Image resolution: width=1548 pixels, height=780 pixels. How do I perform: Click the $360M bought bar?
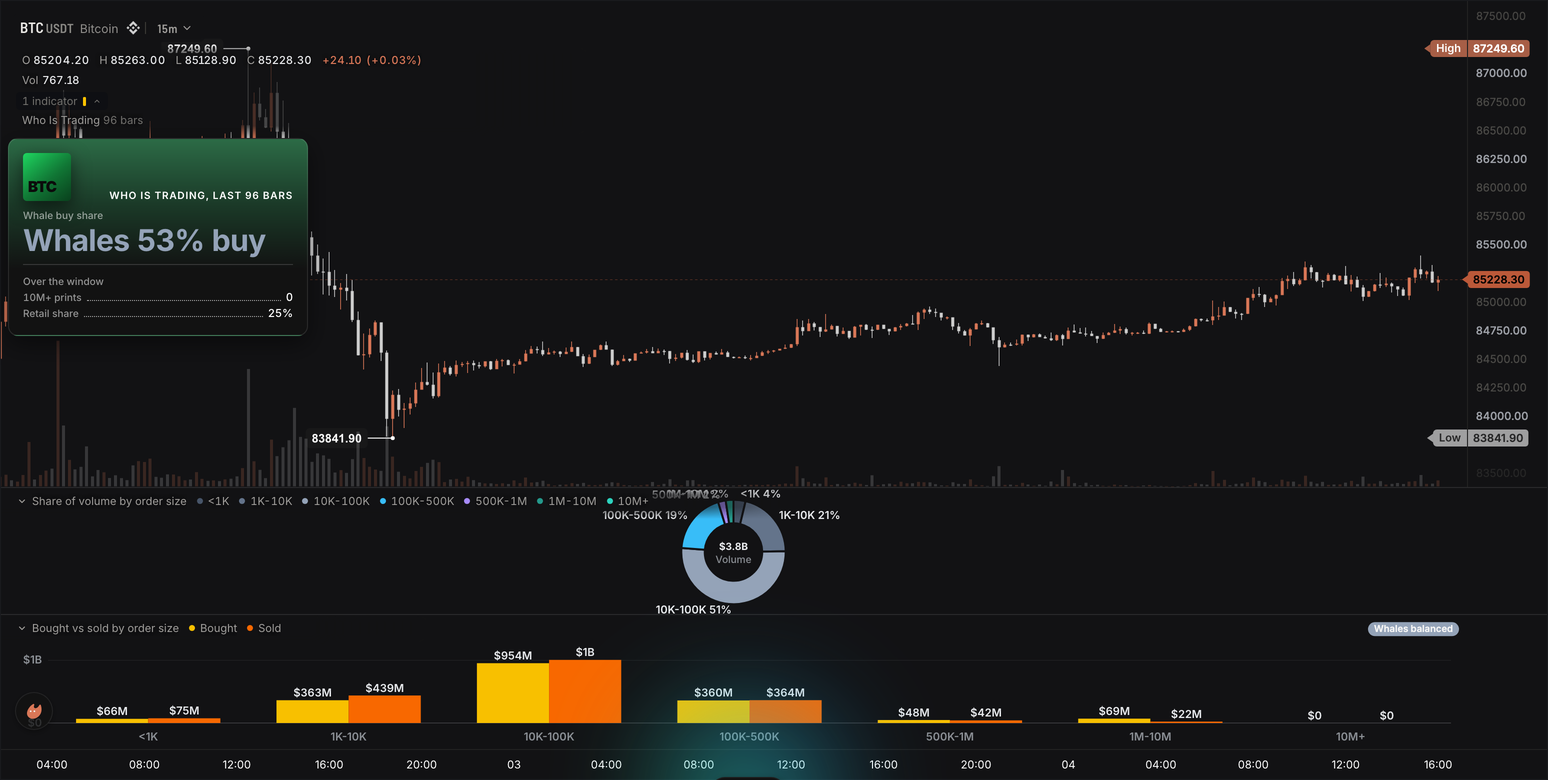coord(713,711)
